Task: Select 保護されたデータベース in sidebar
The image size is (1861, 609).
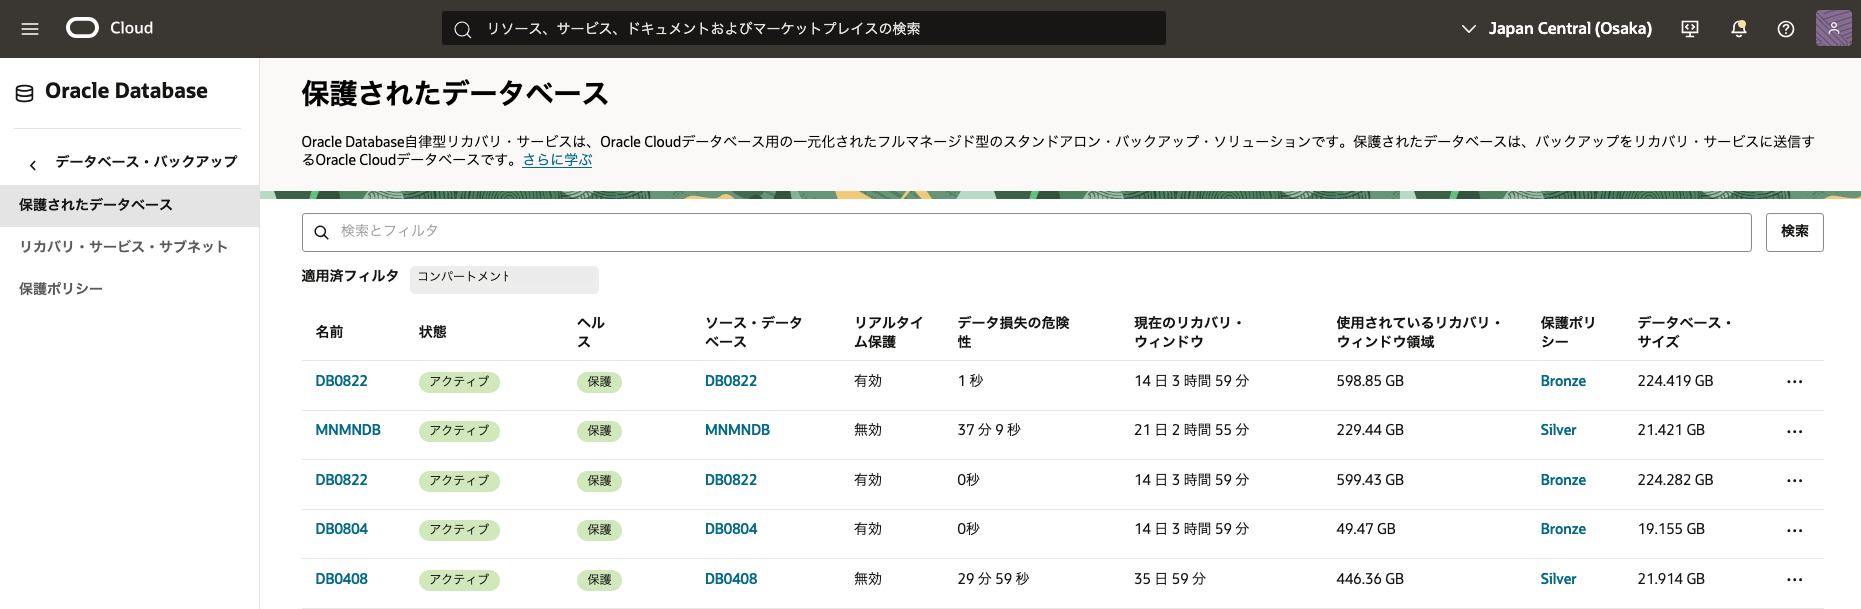Action: [96, 205]
